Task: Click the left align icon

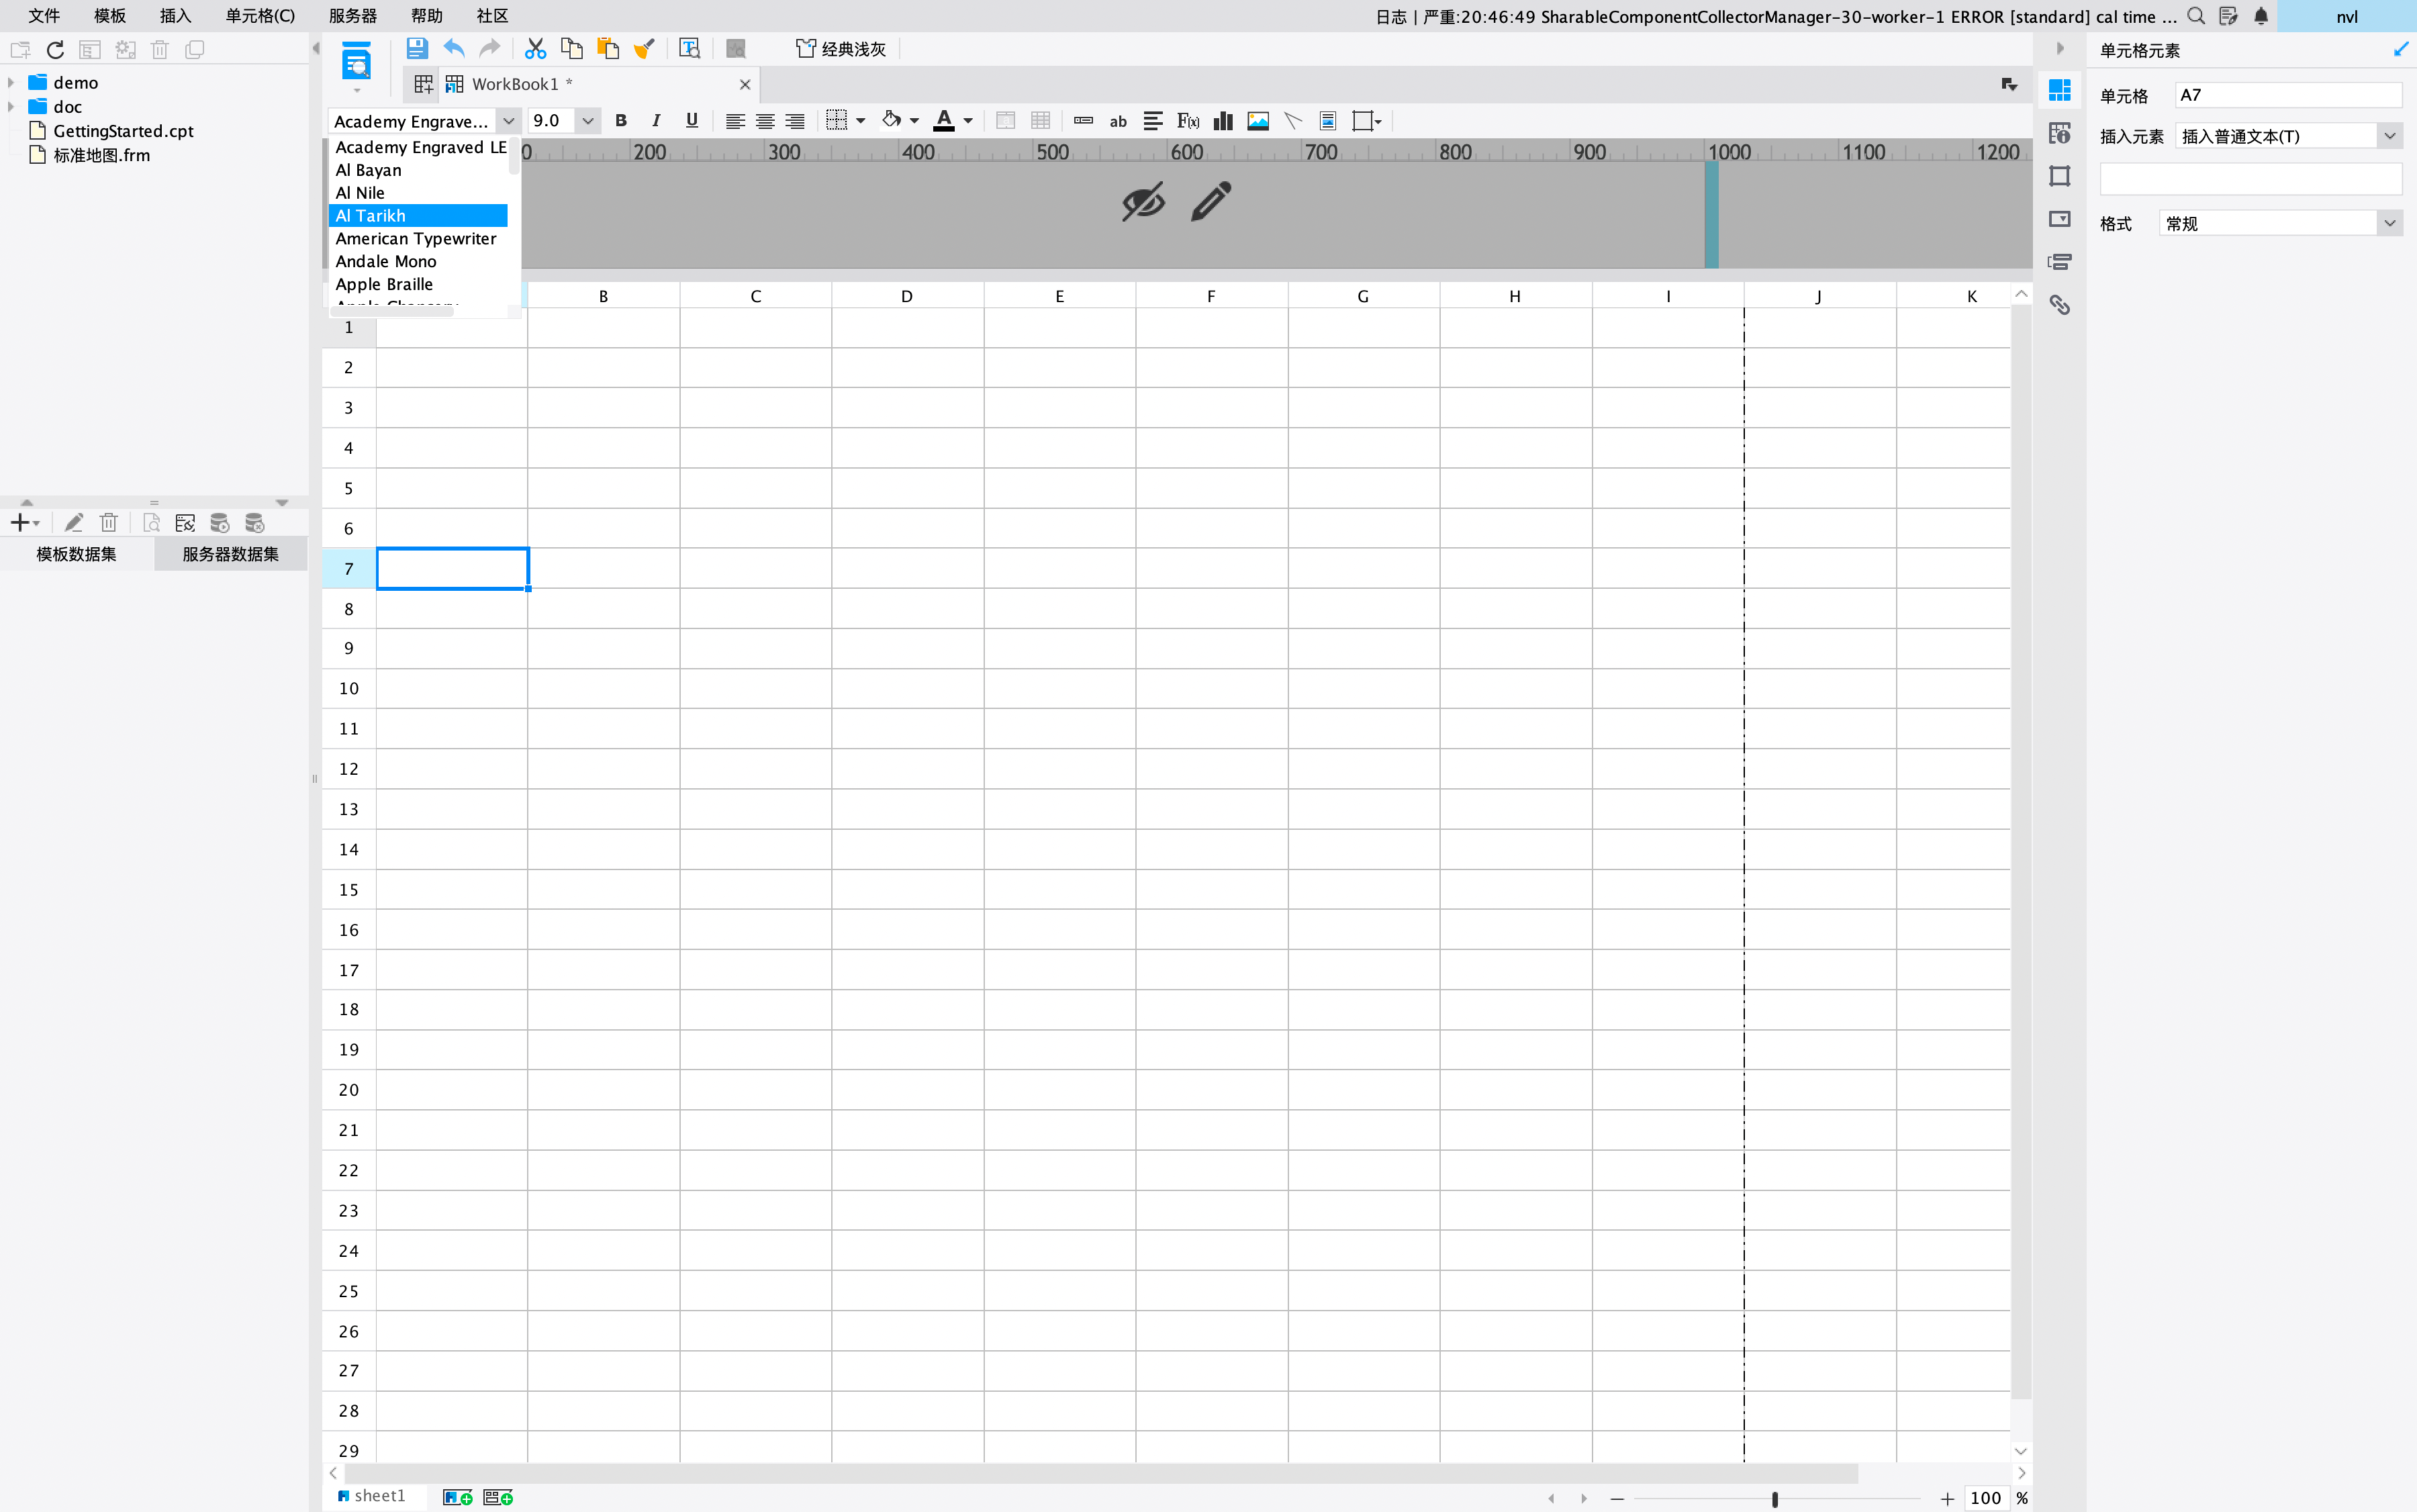Action: pos(735,121)
